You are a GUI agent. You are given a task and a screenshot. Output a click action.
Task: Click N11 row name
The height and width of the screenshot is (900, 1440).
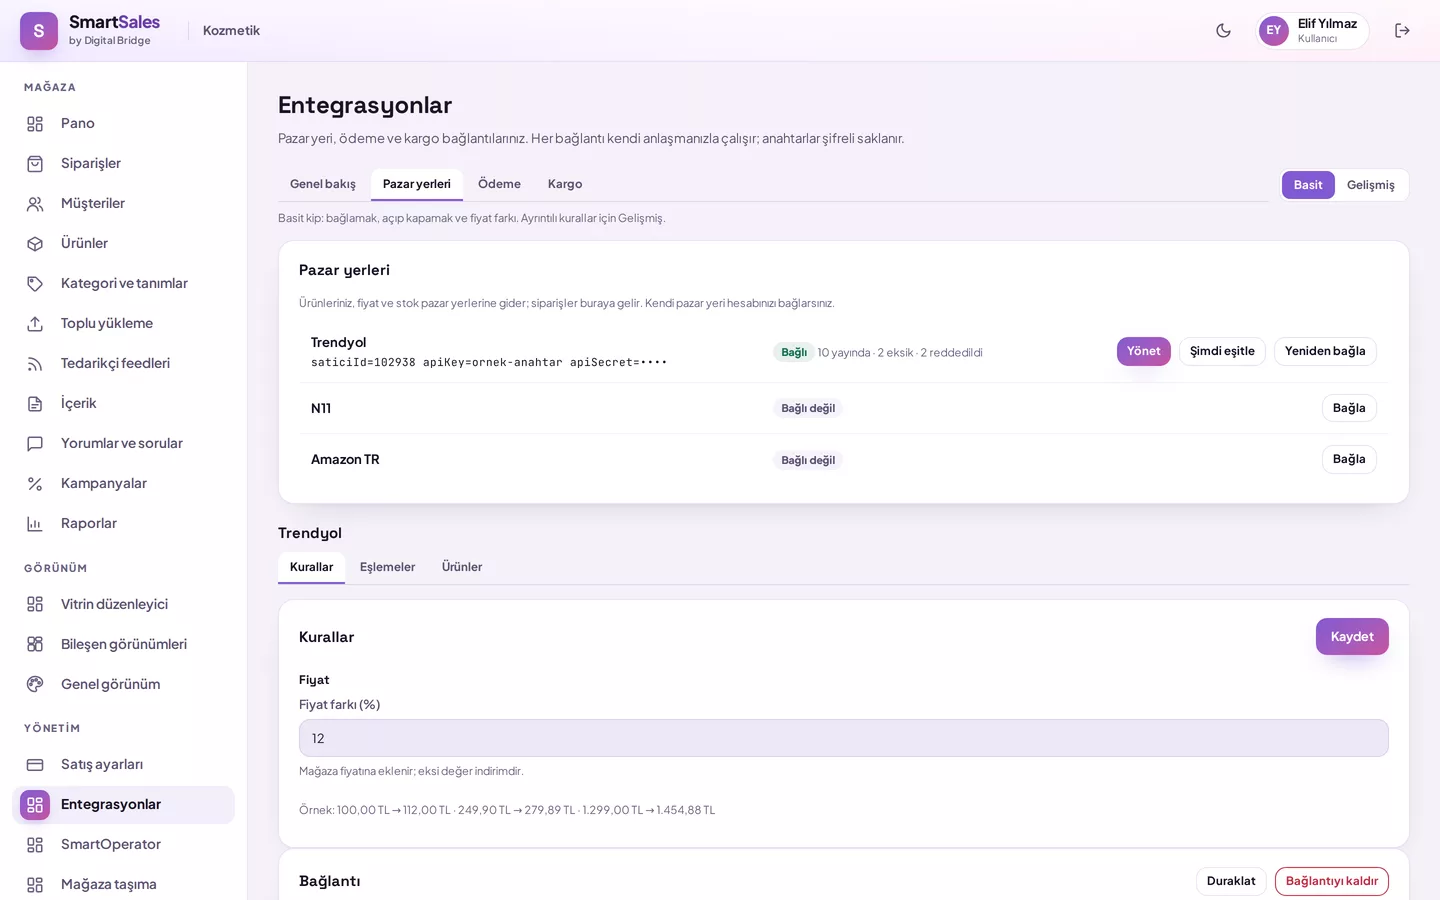[321, 408]
